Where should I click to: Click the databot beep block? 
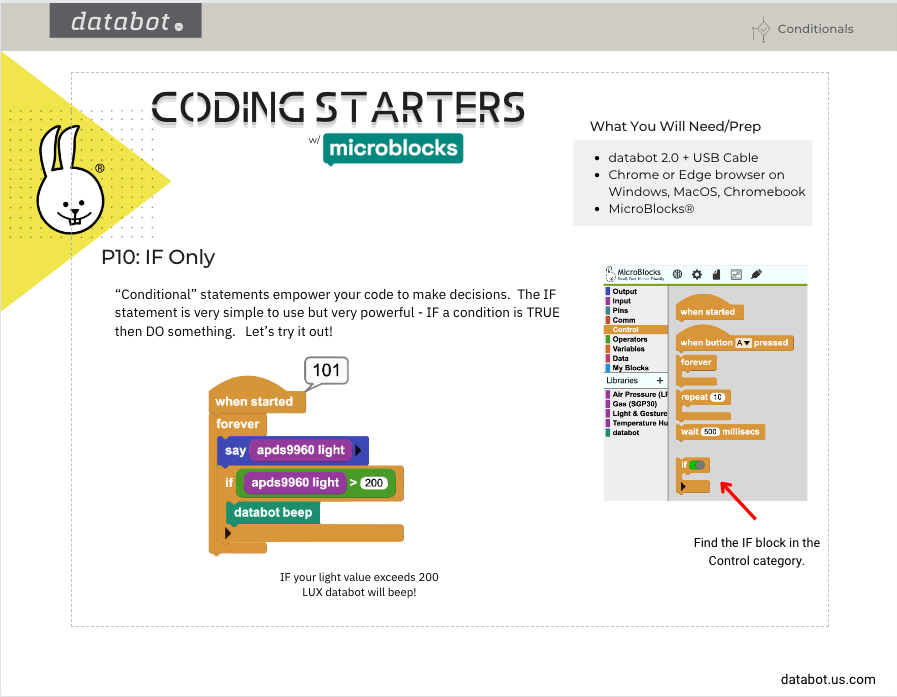[x=273, y=513]
